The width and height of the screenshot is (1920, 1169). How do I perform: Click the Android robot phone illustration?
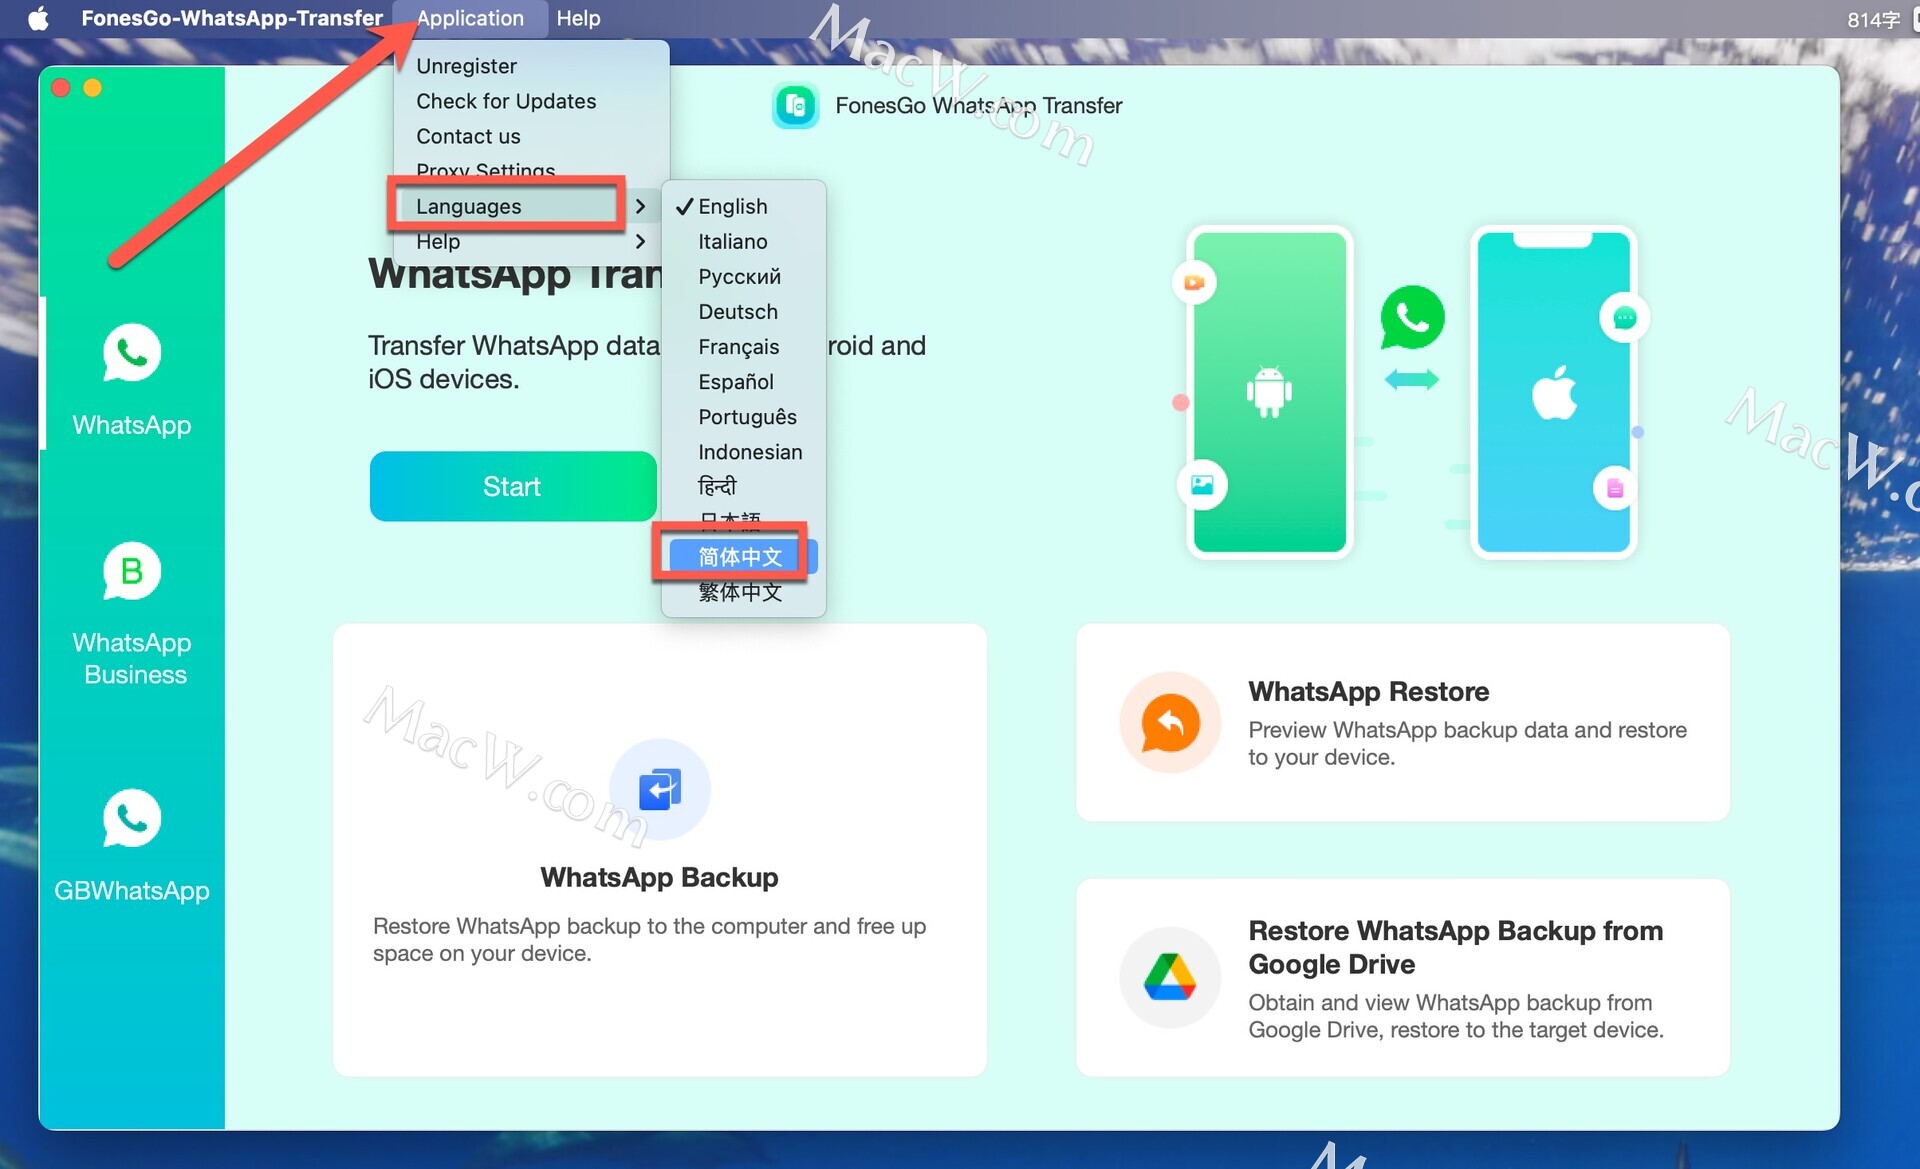1269,391
